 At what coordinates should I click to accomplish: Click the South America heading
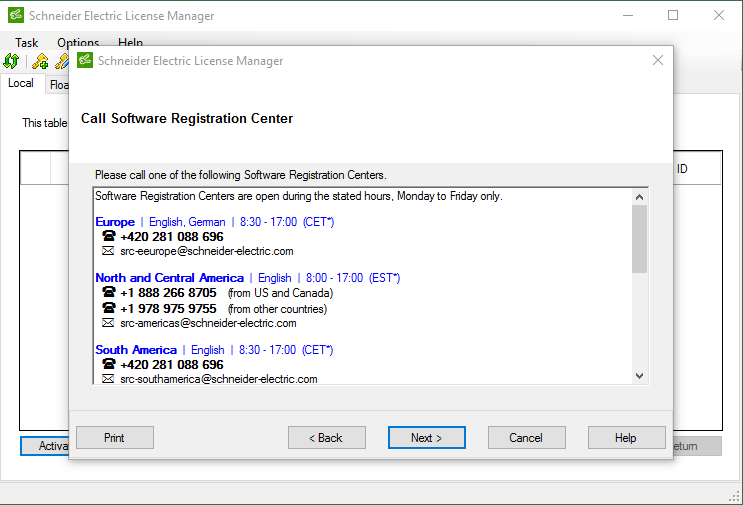click(x=136, y=350)
